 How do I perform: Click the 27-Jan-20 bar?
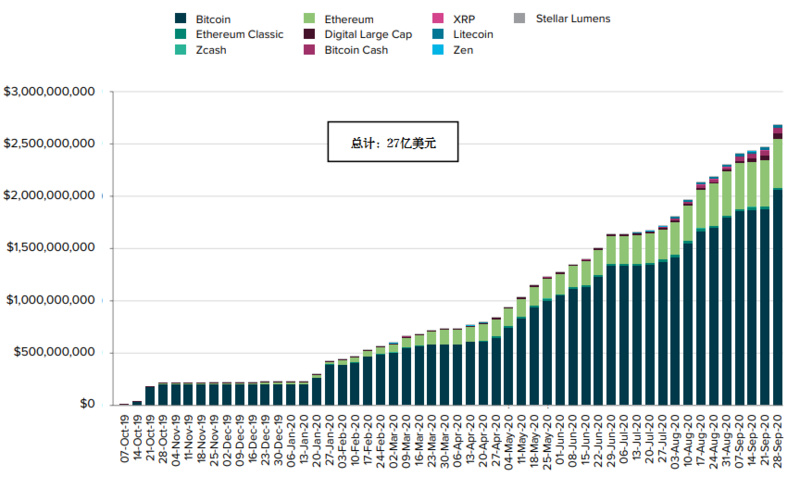point(329,383)
